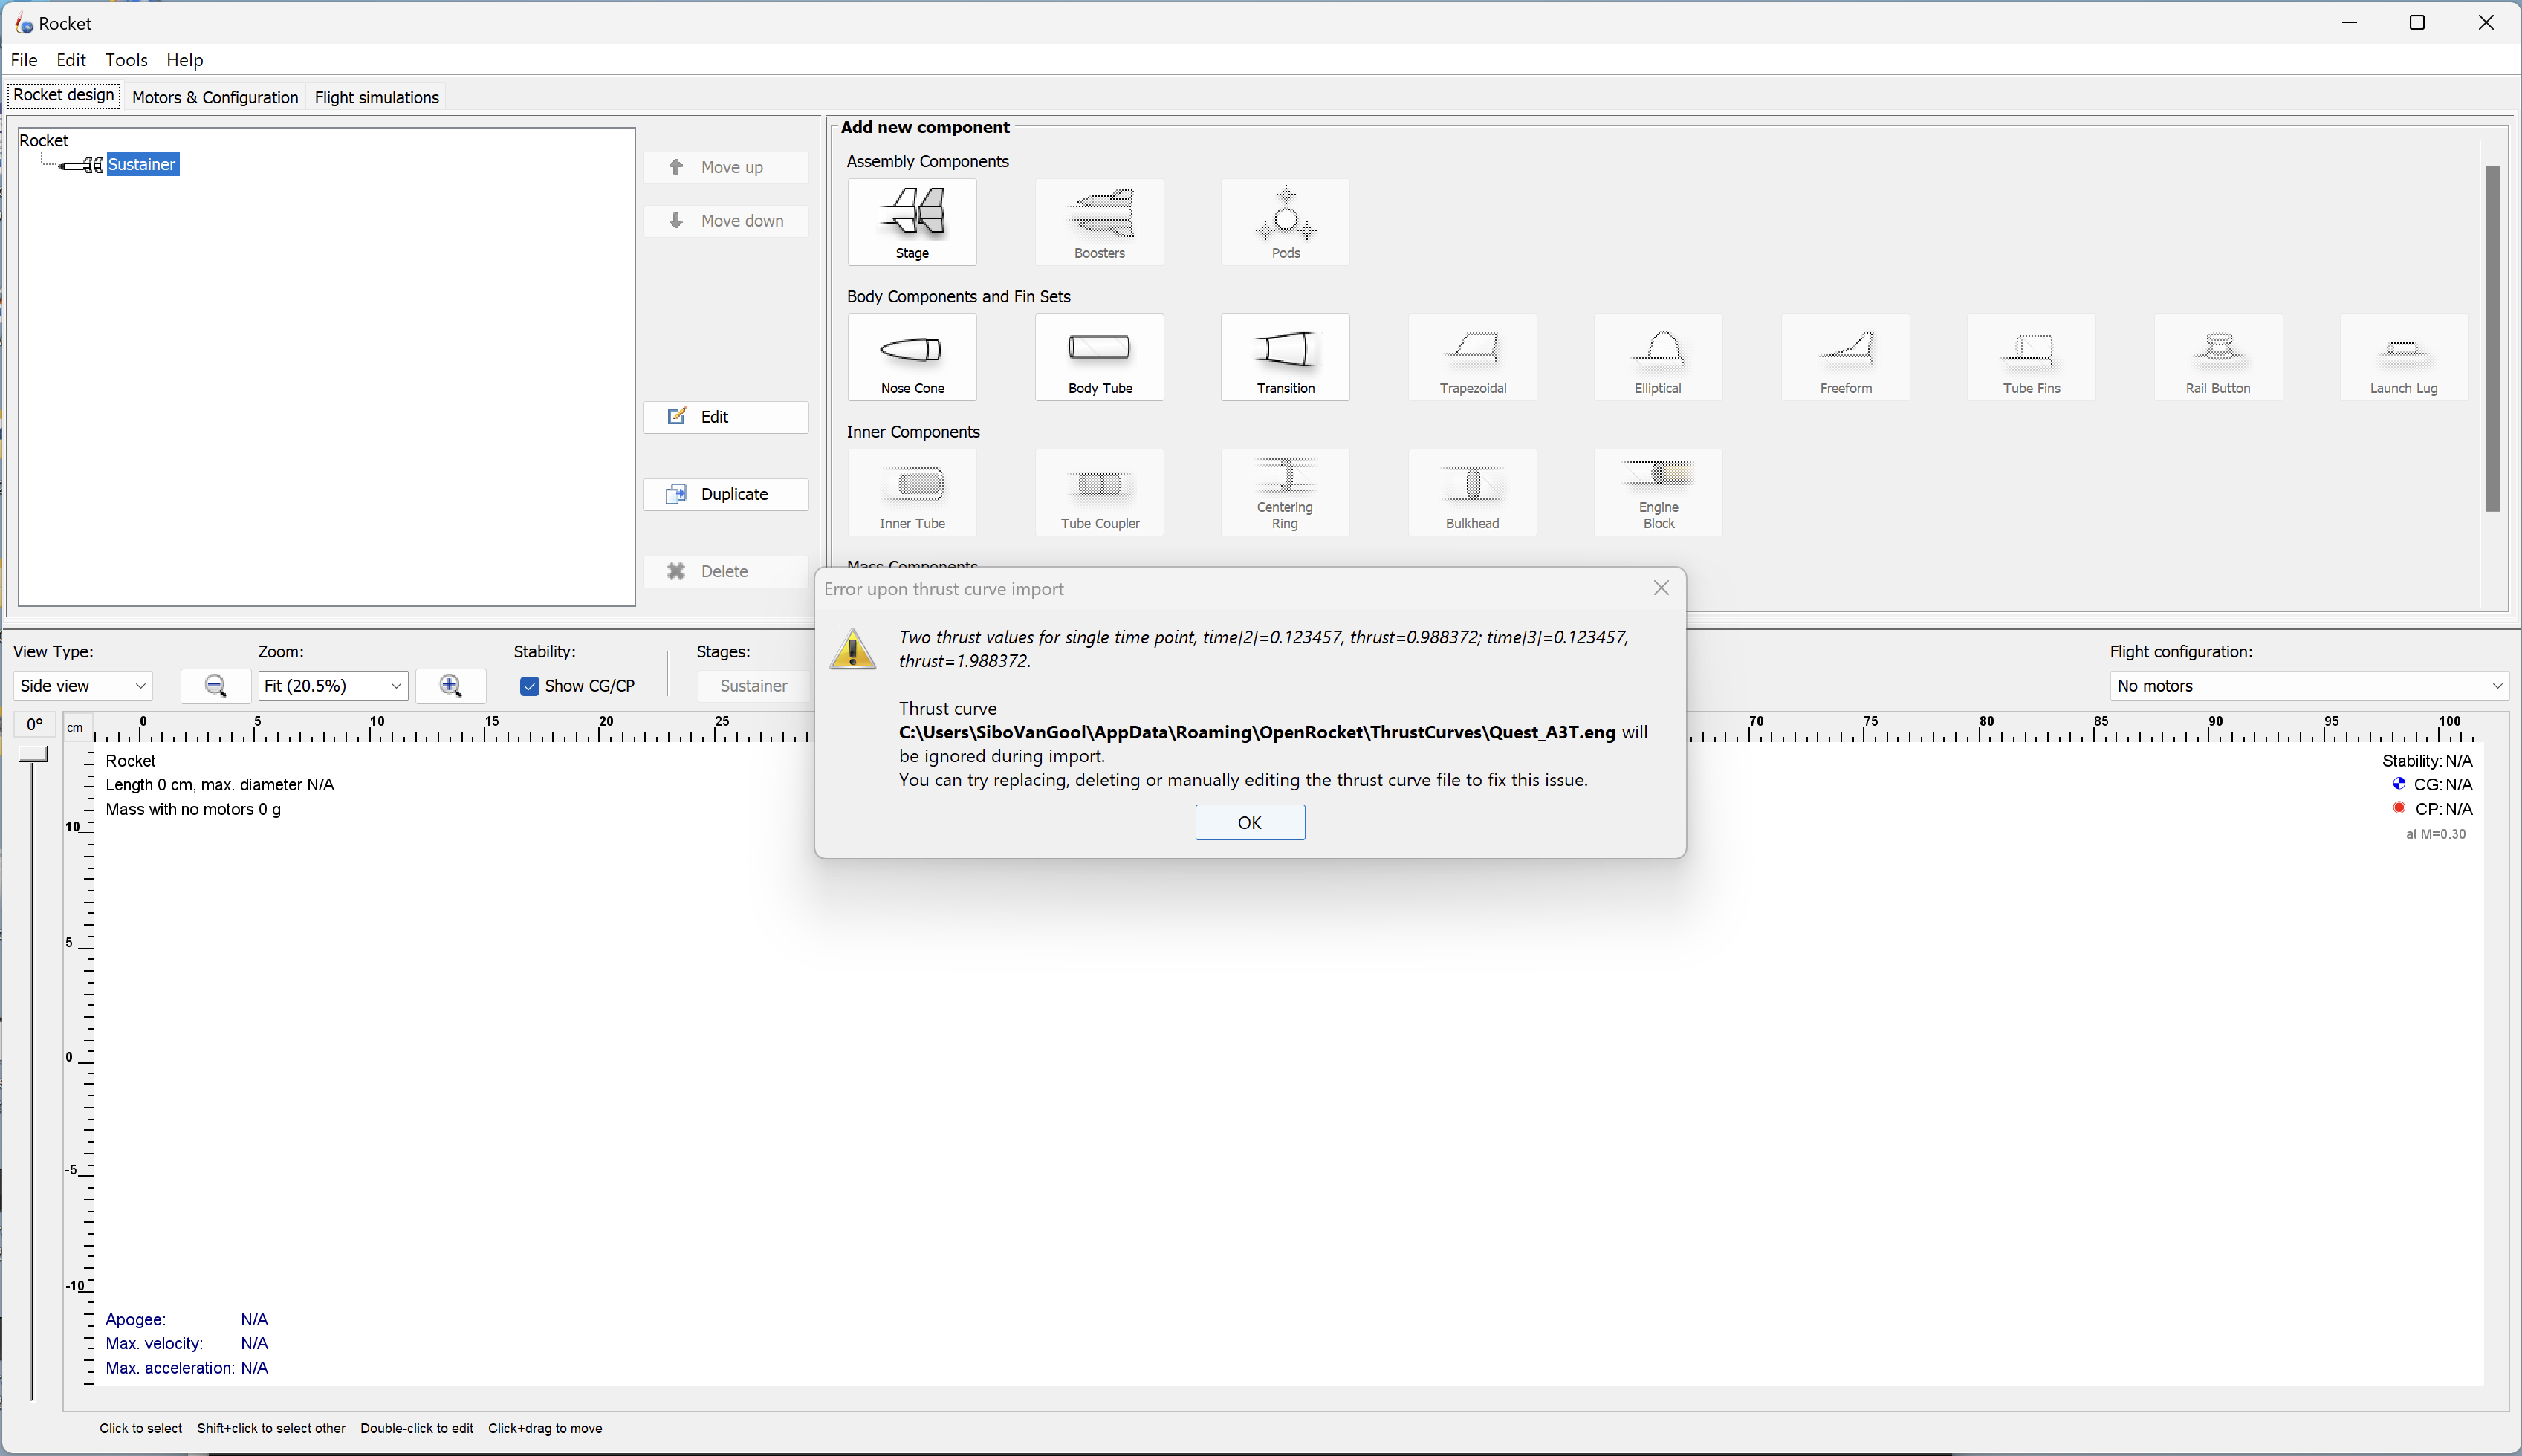Click the zoom in magnifier icon

(450, 686)
